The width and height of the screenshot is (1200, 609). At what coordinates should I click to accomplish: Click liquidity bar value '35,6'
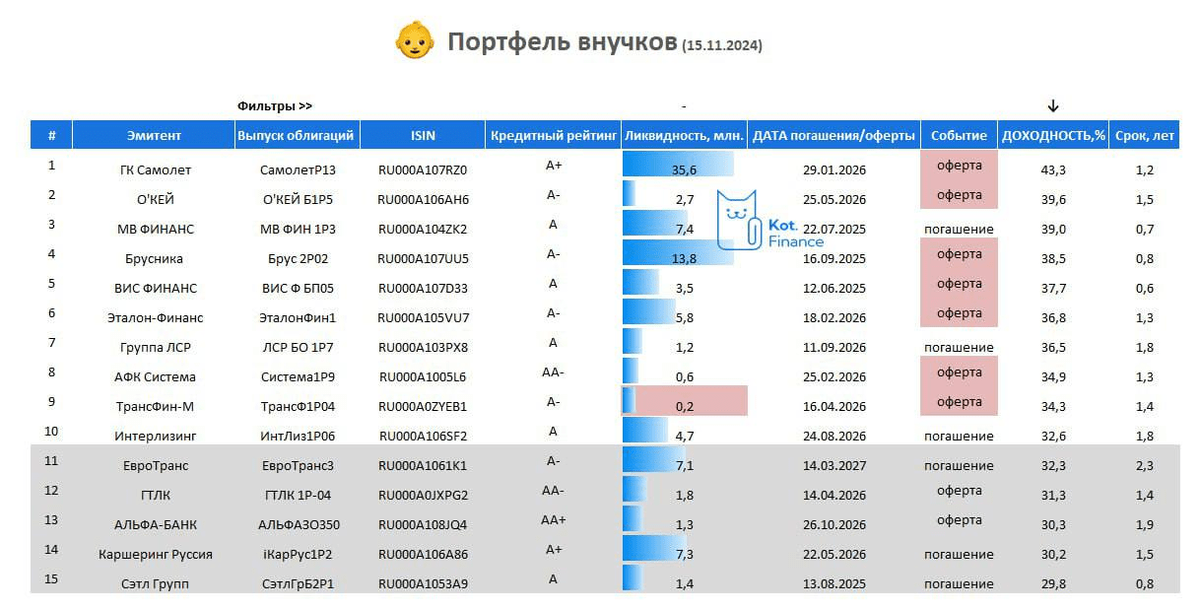click(x=684, y=170)
